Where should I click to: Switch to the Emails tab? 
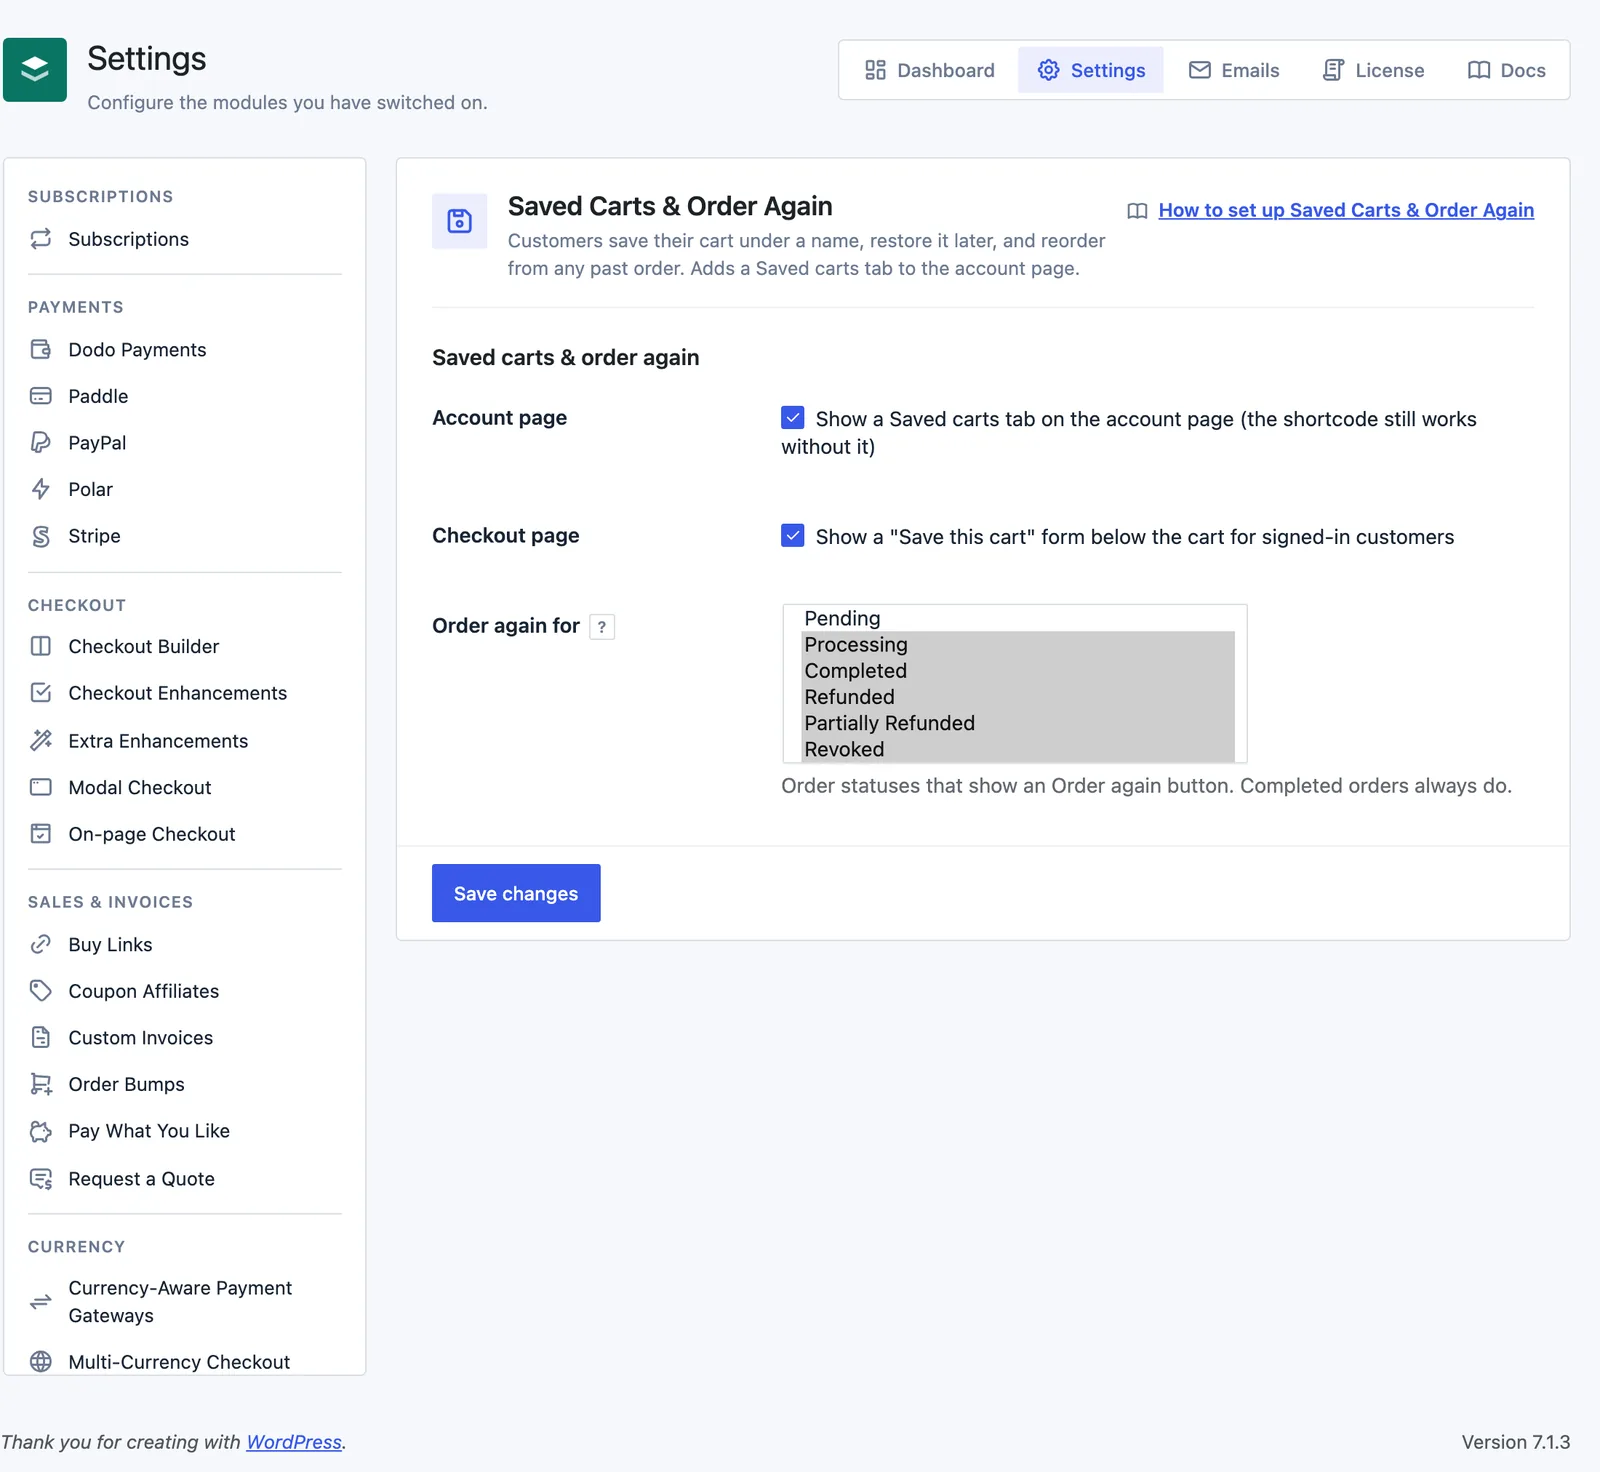click(1234, 70)
